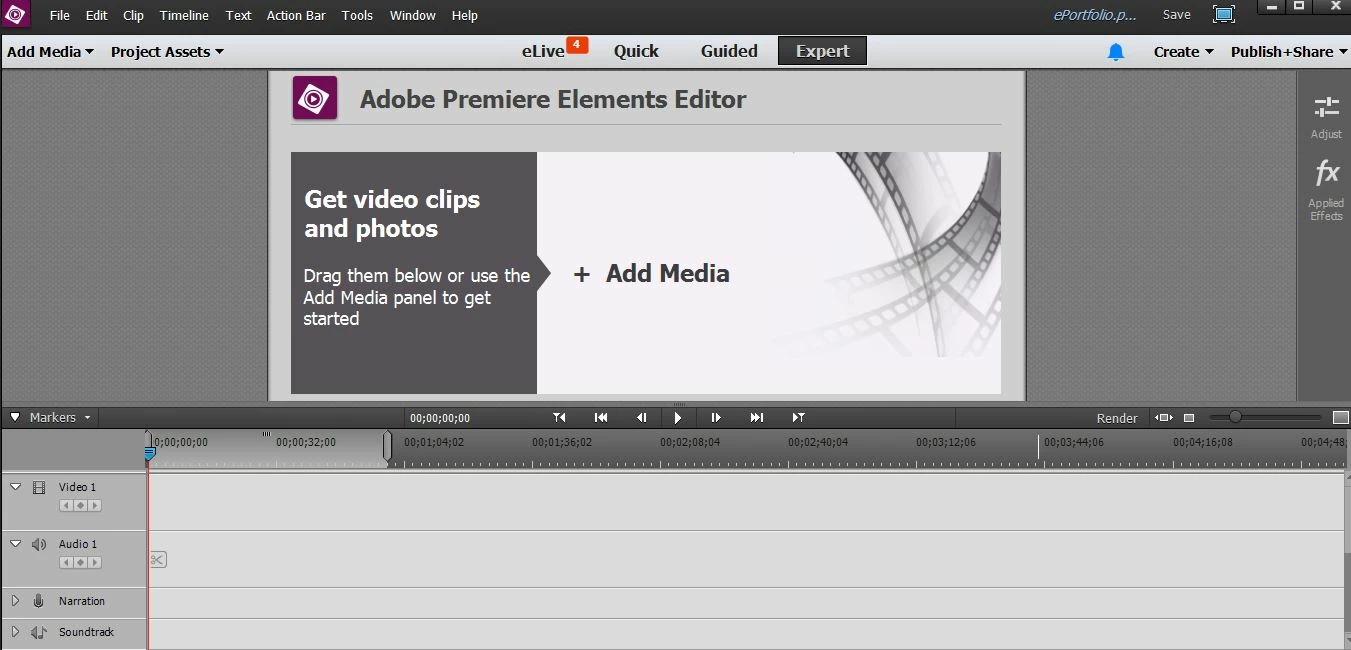Screen dimensions: 1351x650
Task: Open the Project Assets dropdown
Action: pyautogui.click(x=167, y=51)
